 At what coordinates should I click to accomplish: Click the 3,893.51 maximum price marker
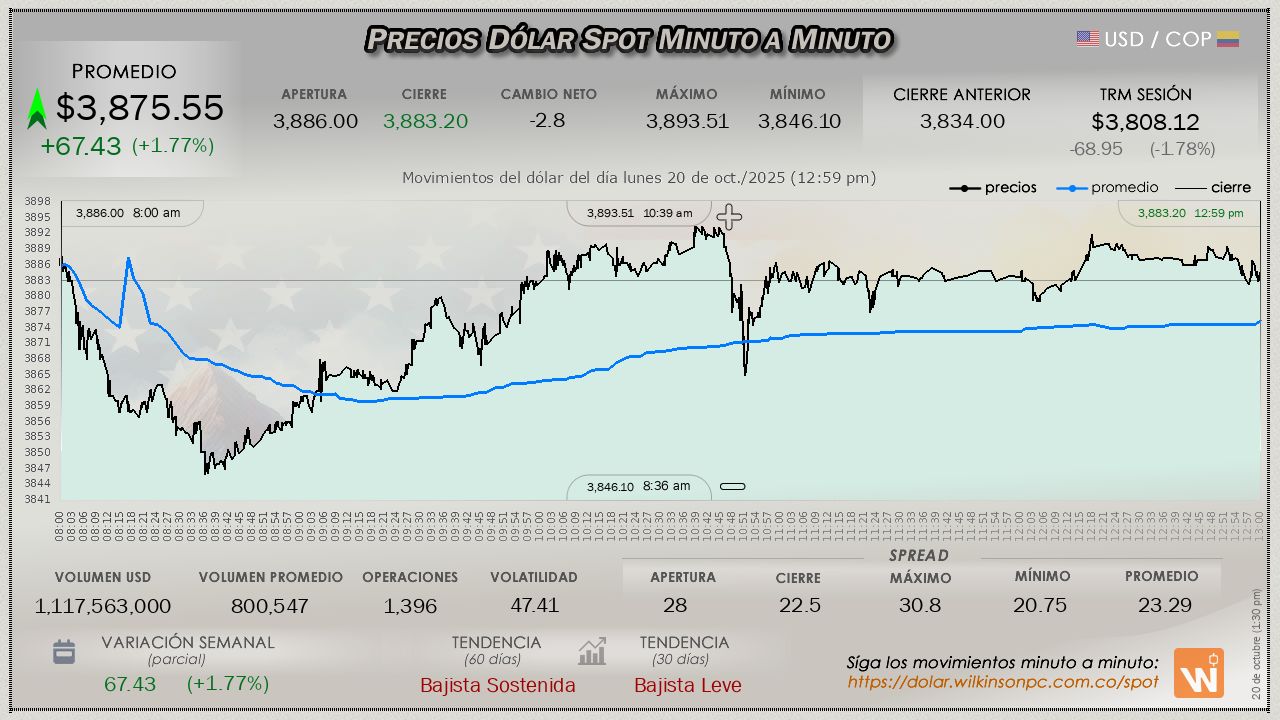tap(639, 213)
